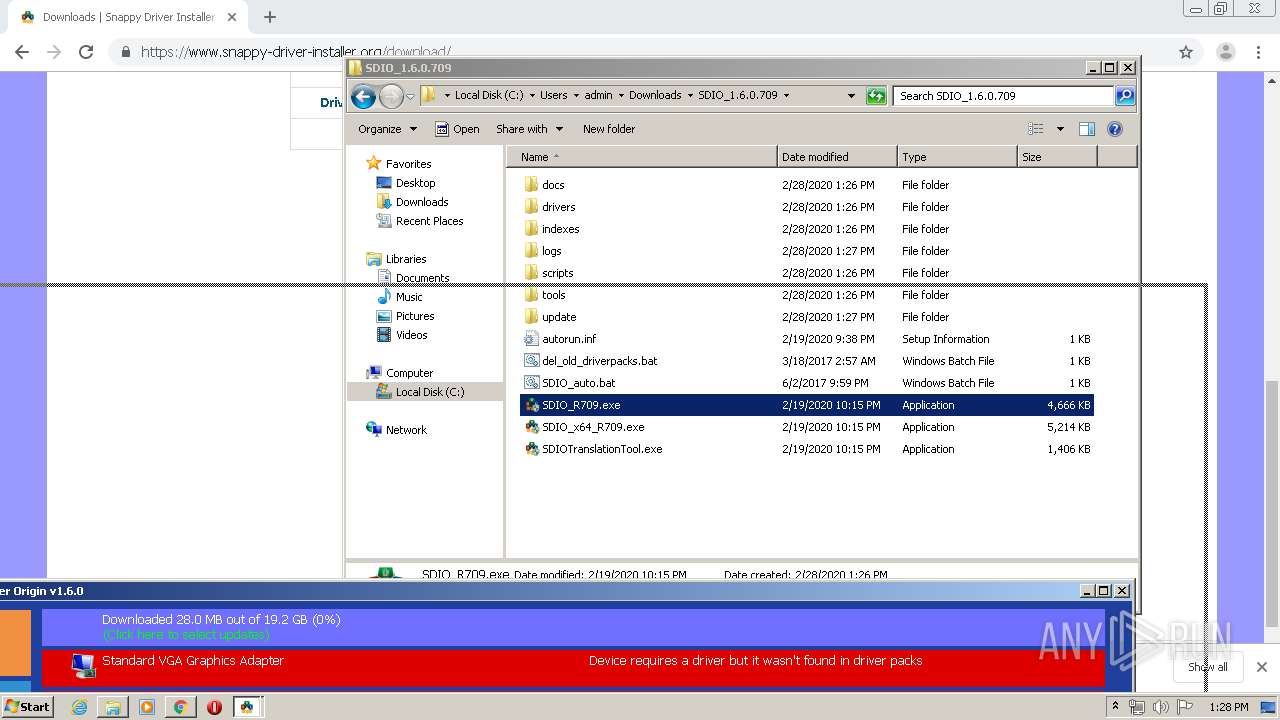Toggle the preview pane icon

(x=1087, y=129)
